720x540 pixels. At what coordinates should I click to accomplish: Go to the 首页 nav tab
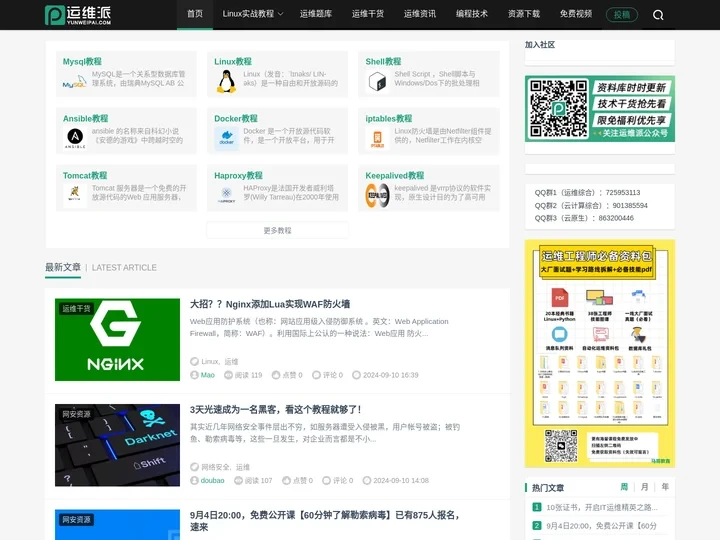195,14
